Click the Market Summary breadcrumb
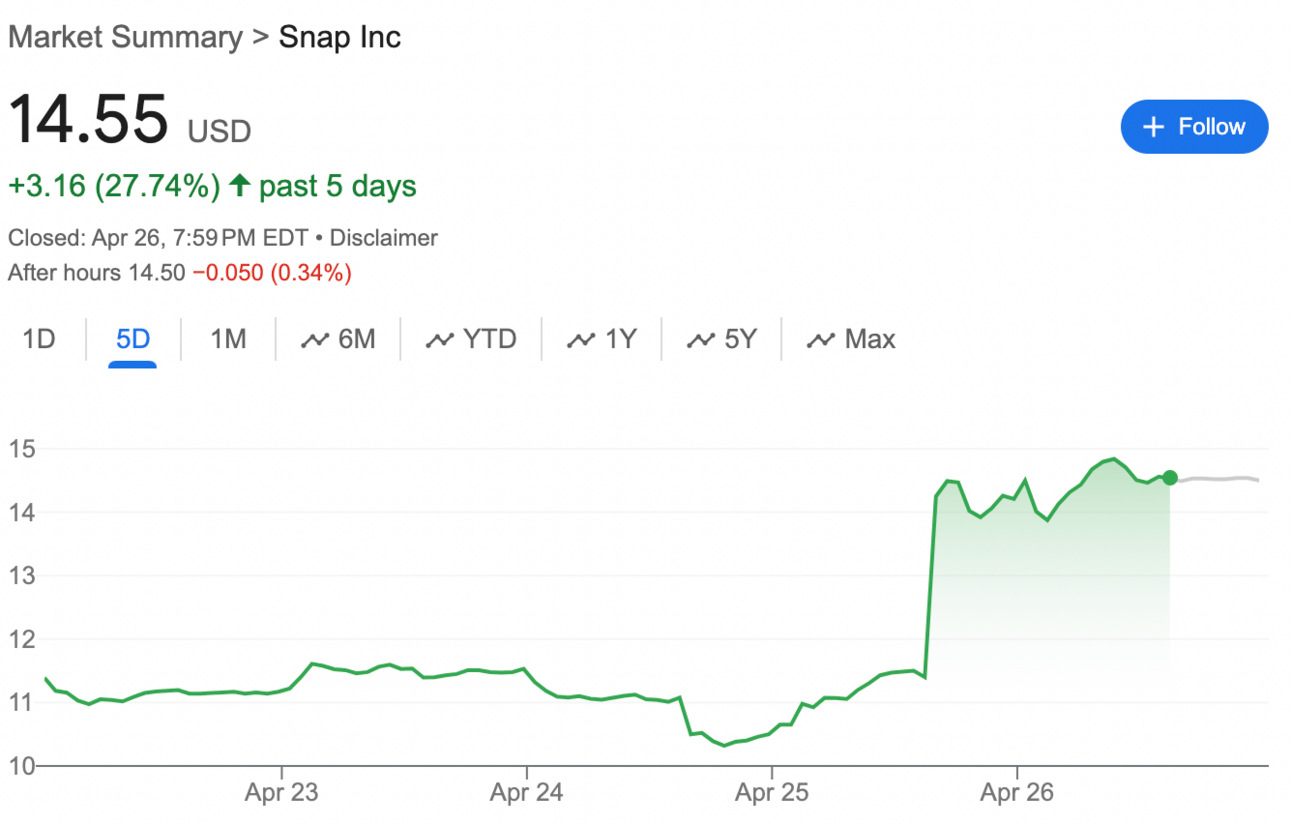 [125, 38]
